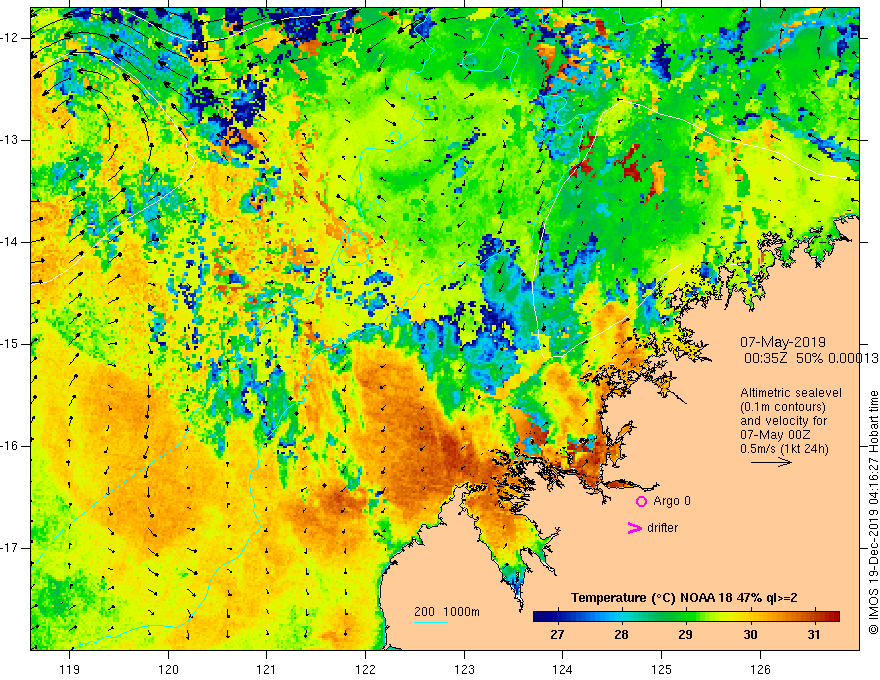Click the 31 label on temperature scale

click(x=814, y=635)
